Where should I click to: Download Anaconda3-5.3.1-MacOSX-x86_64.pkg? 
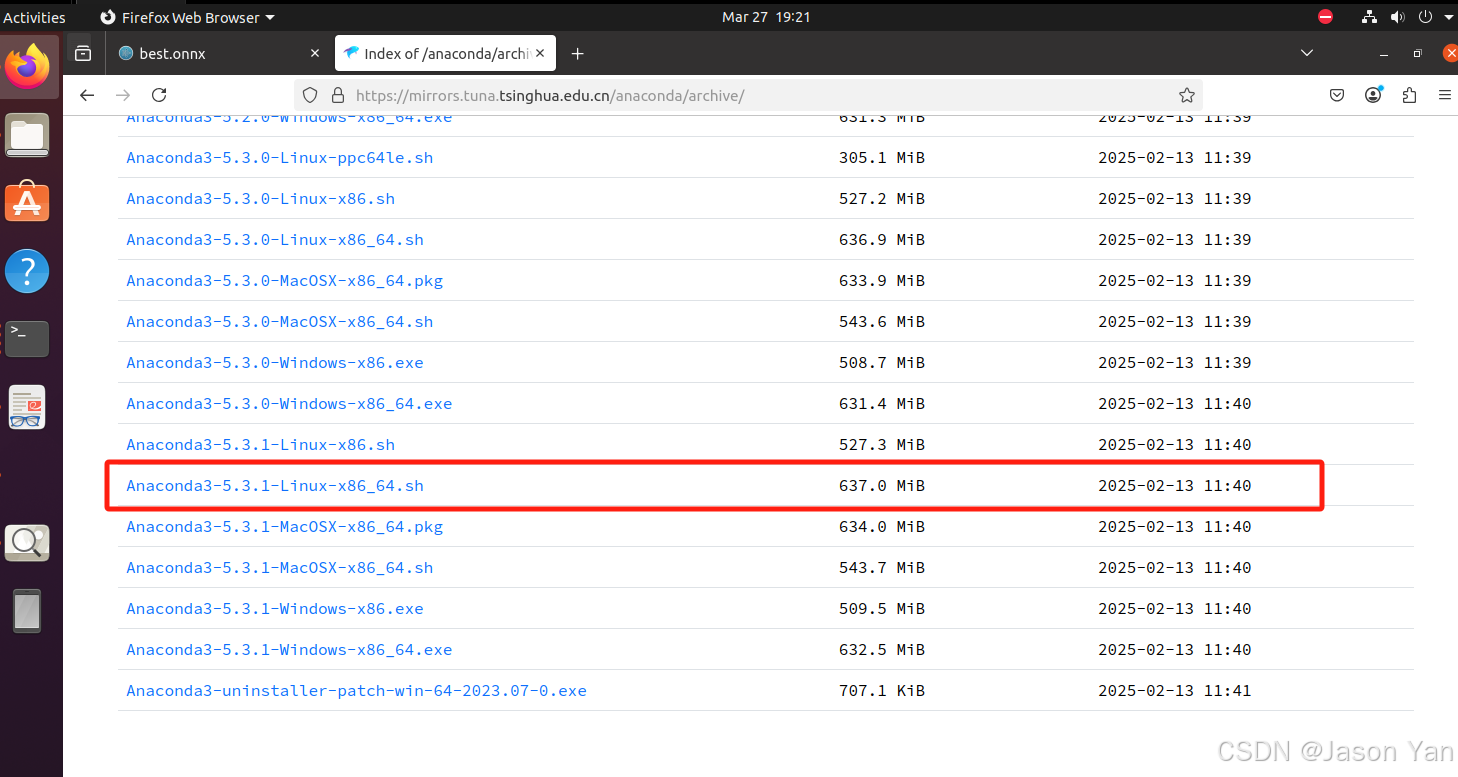point(285,527)
